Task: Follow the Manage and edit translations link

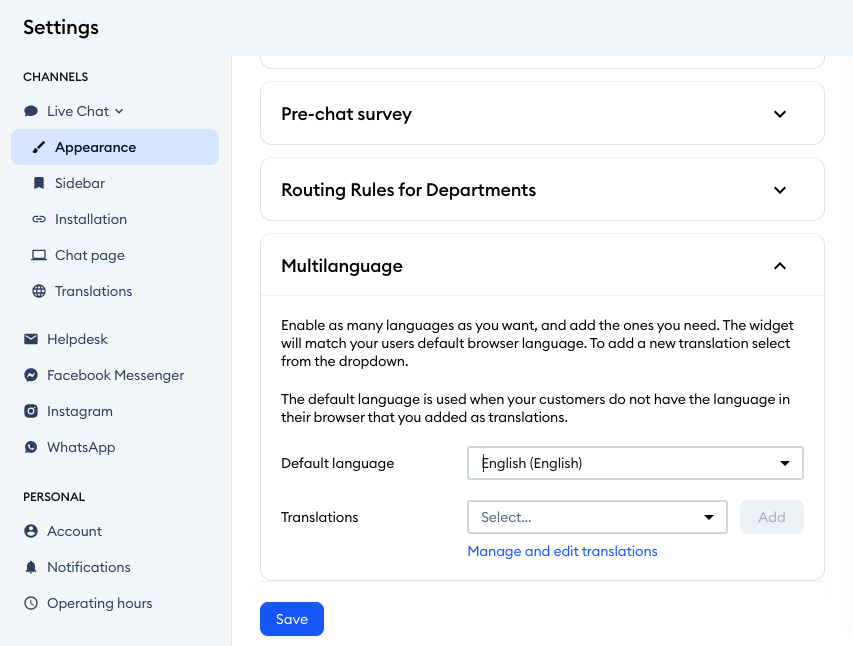Action: 562,551
